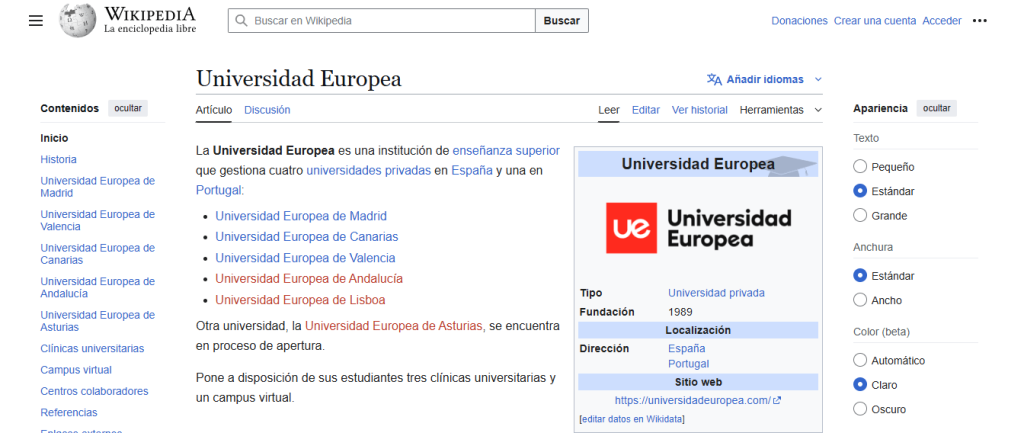Image resolution: width=1024 pixels, height=433 pixels.
Task: Open Universidad Europea de Valencia bullet link
Action: (x=305, y=257)
